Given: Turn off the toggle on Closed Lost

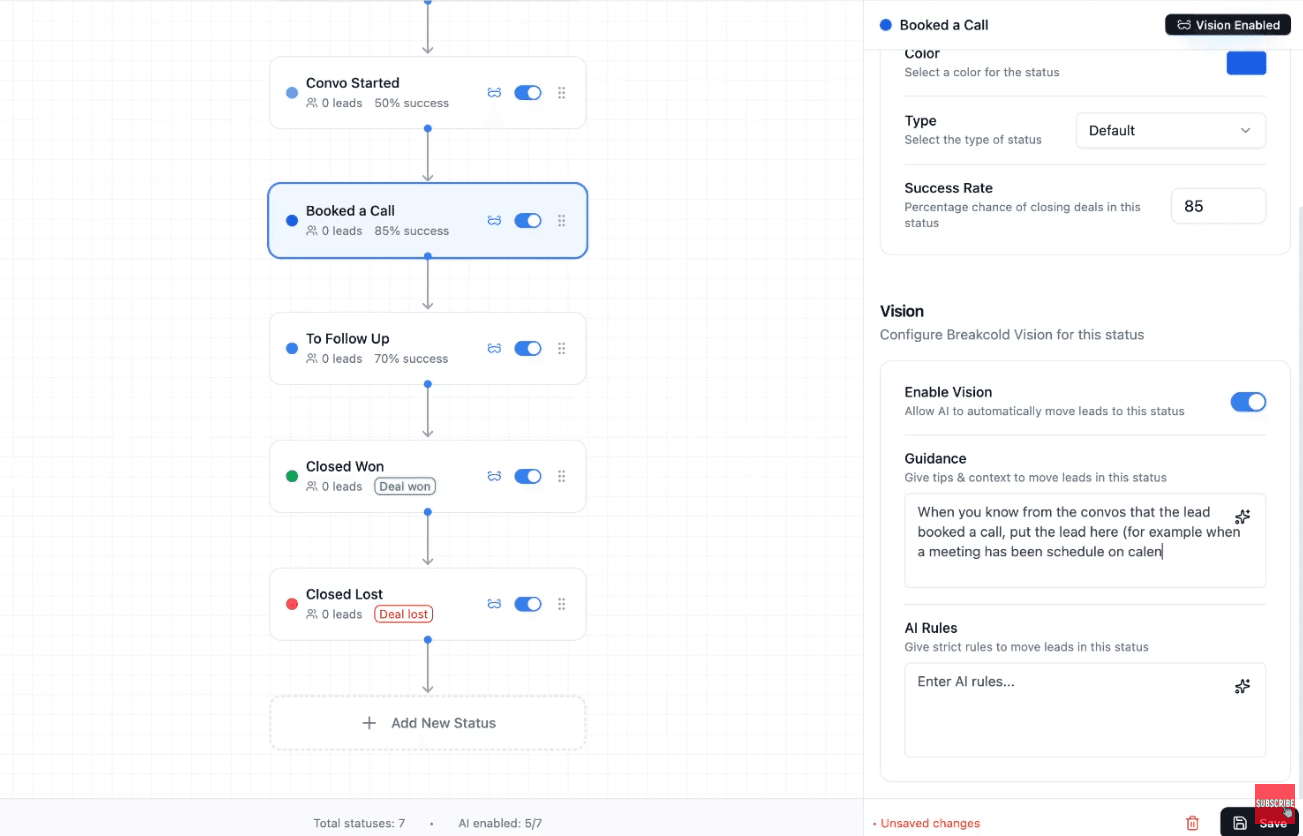Looking at the screenshot, I should [527, 604].
